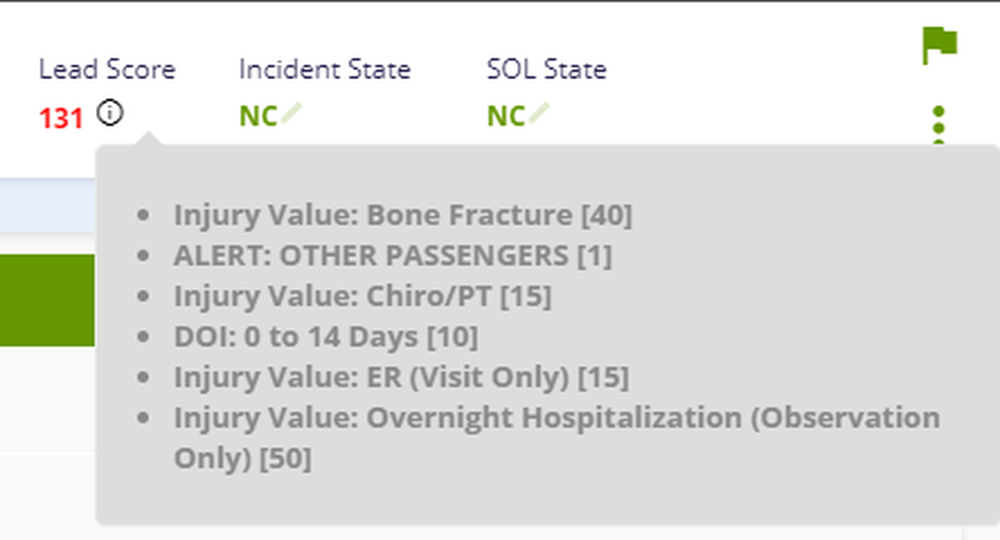Click the Lead Score label
The height and width of the screenshot is (540, 1000).
pyautogui.click(x=107, y=69)
